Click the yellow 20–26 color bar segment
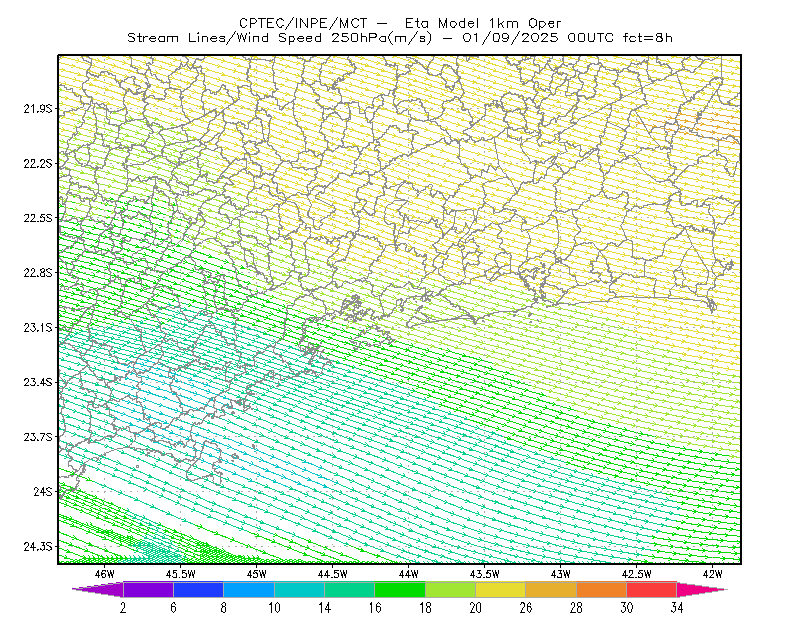The height and width of the screenshot is (618, 800). coord(501,589)
